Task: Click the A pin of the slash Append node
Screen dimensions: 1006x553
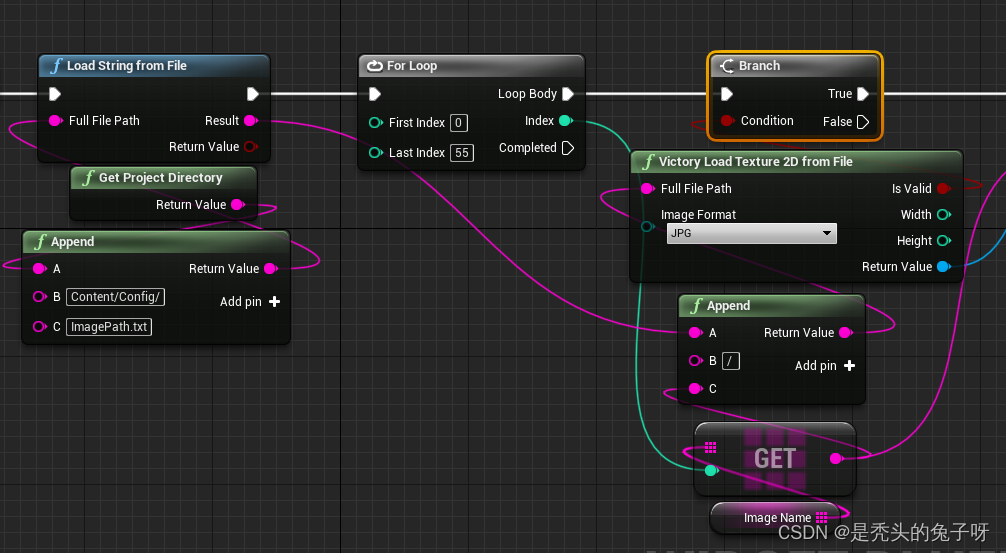Action: pos(695,332)
